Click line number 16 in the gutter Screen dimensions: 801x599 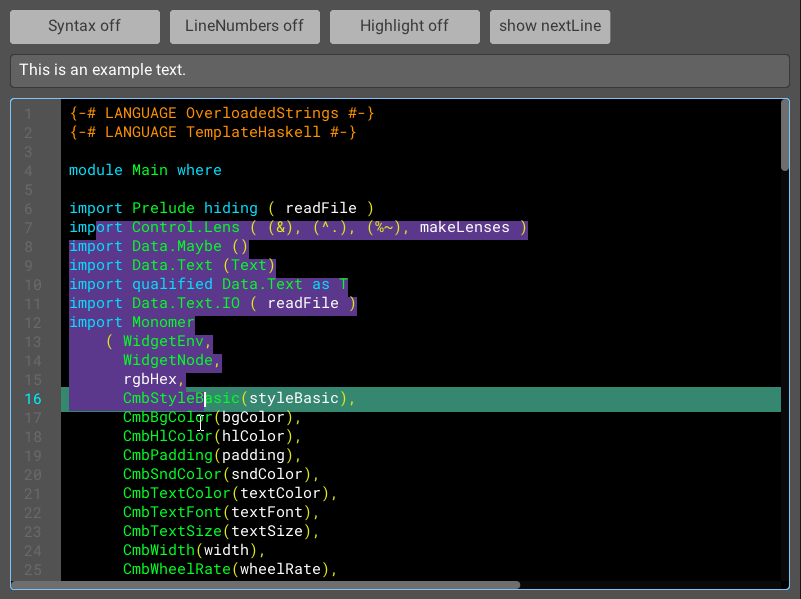(32, 398)
